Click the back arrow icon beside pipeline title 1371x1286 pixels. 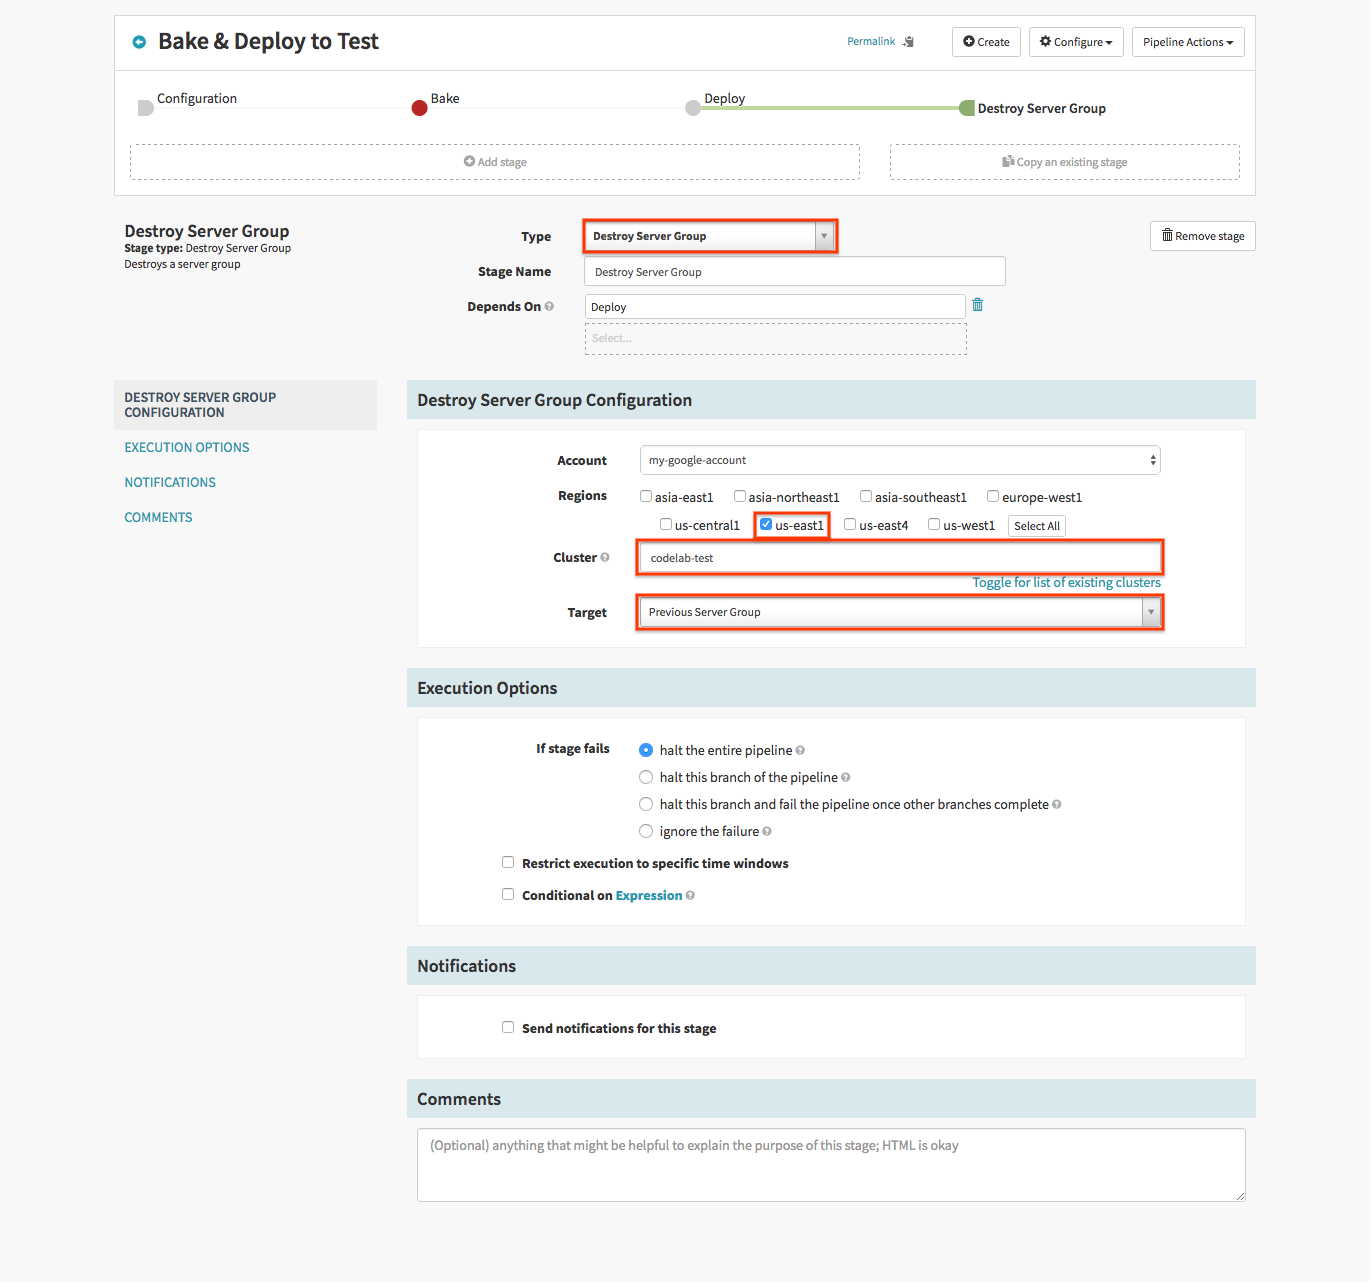(139, 42)
